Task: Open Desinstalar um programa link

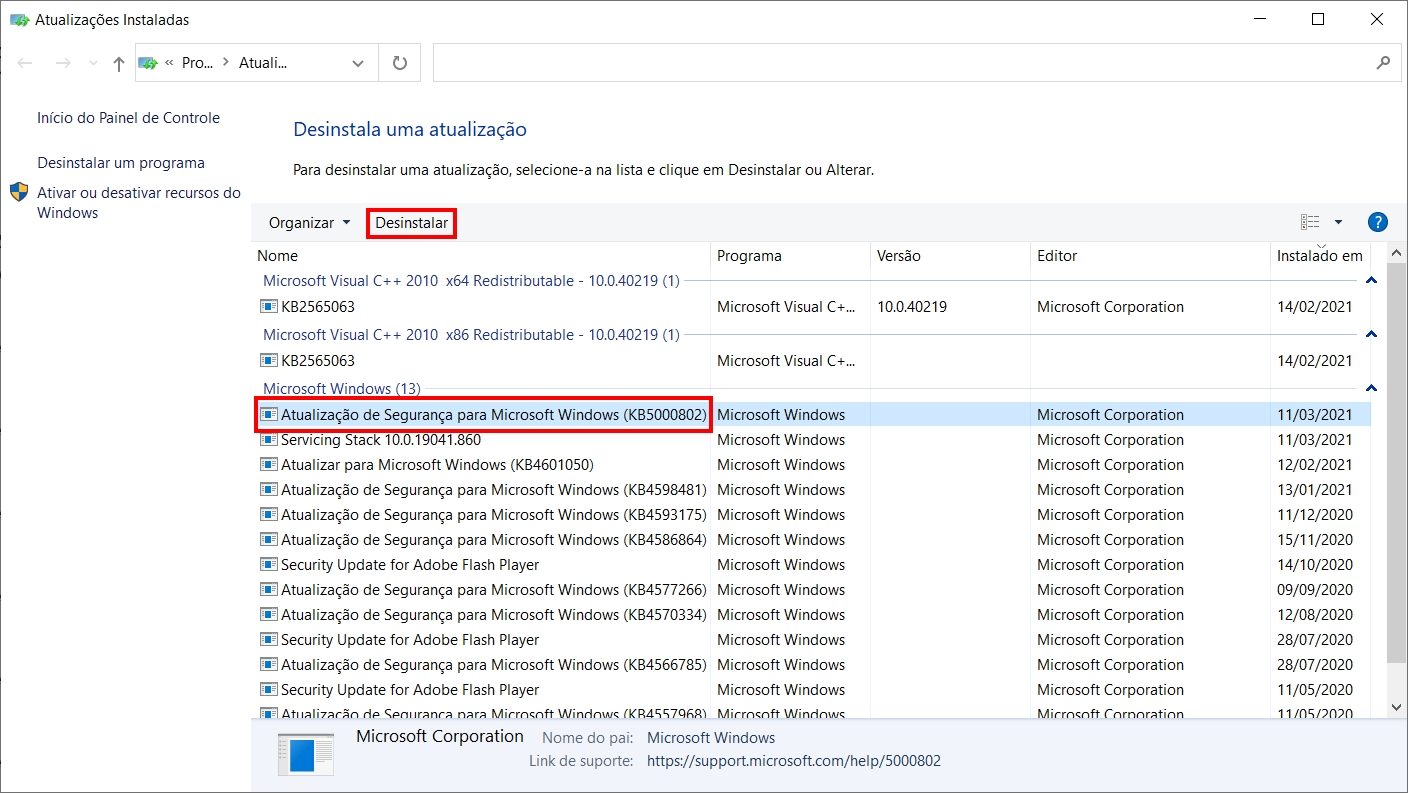Action: (x=121, y=163)
